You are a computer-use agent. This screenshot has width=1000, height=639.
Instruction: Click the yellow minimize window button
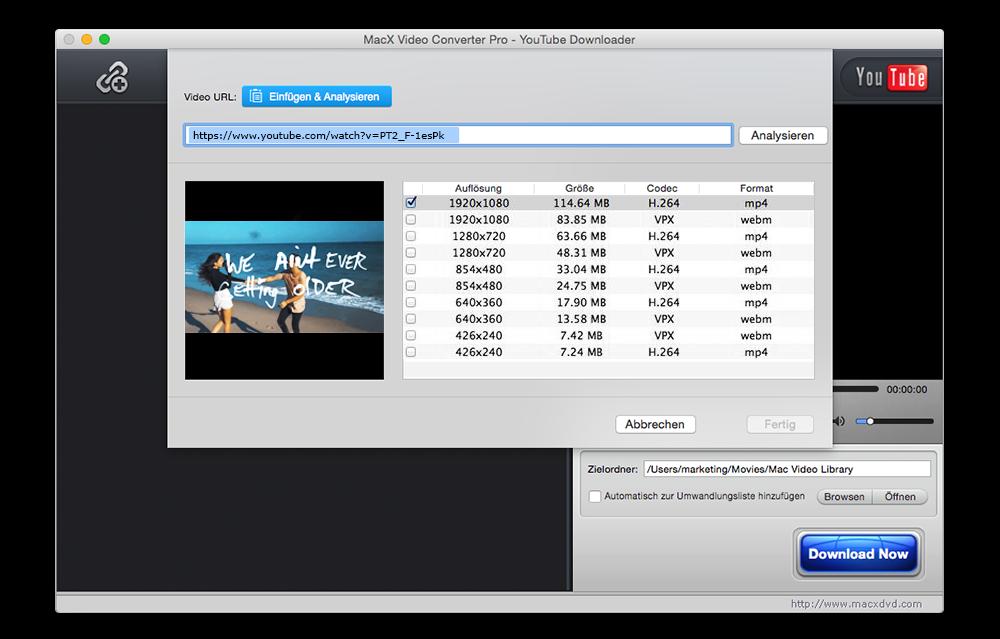click(x=87, y=40)
